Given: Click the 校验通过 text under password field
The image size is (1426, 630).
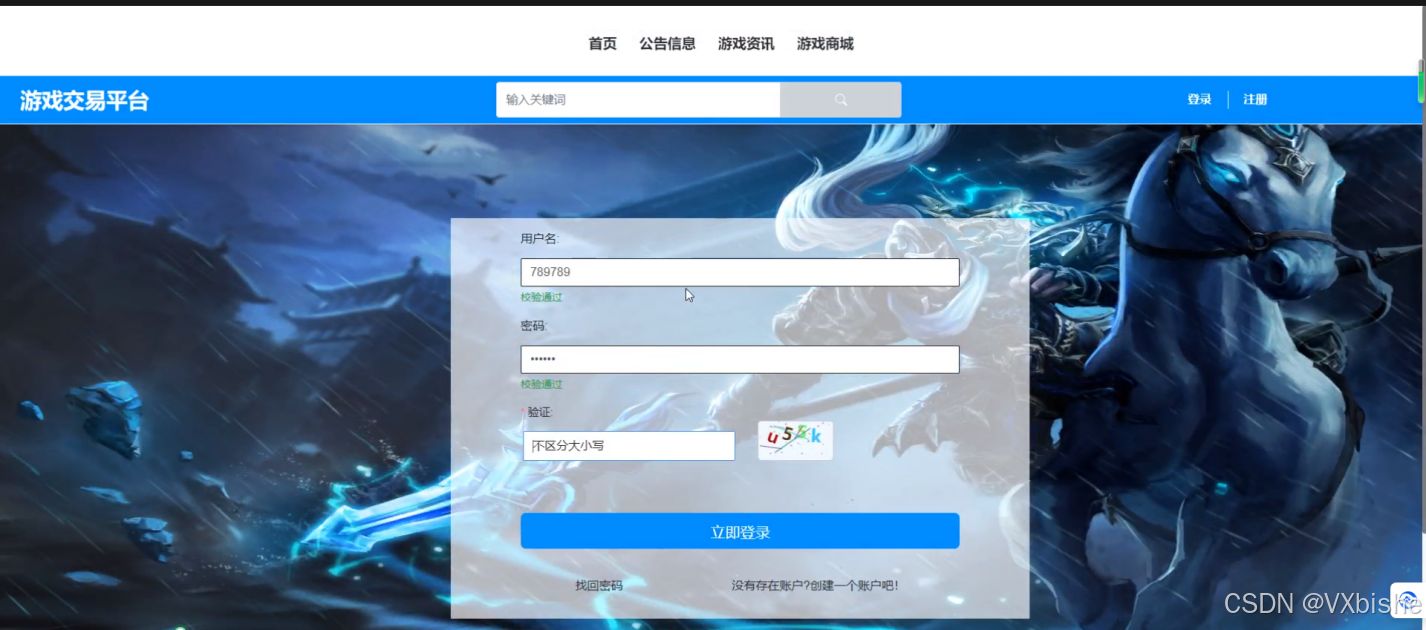Looking at the screenshot, I should pyautogui.click(x=541, y=384).
